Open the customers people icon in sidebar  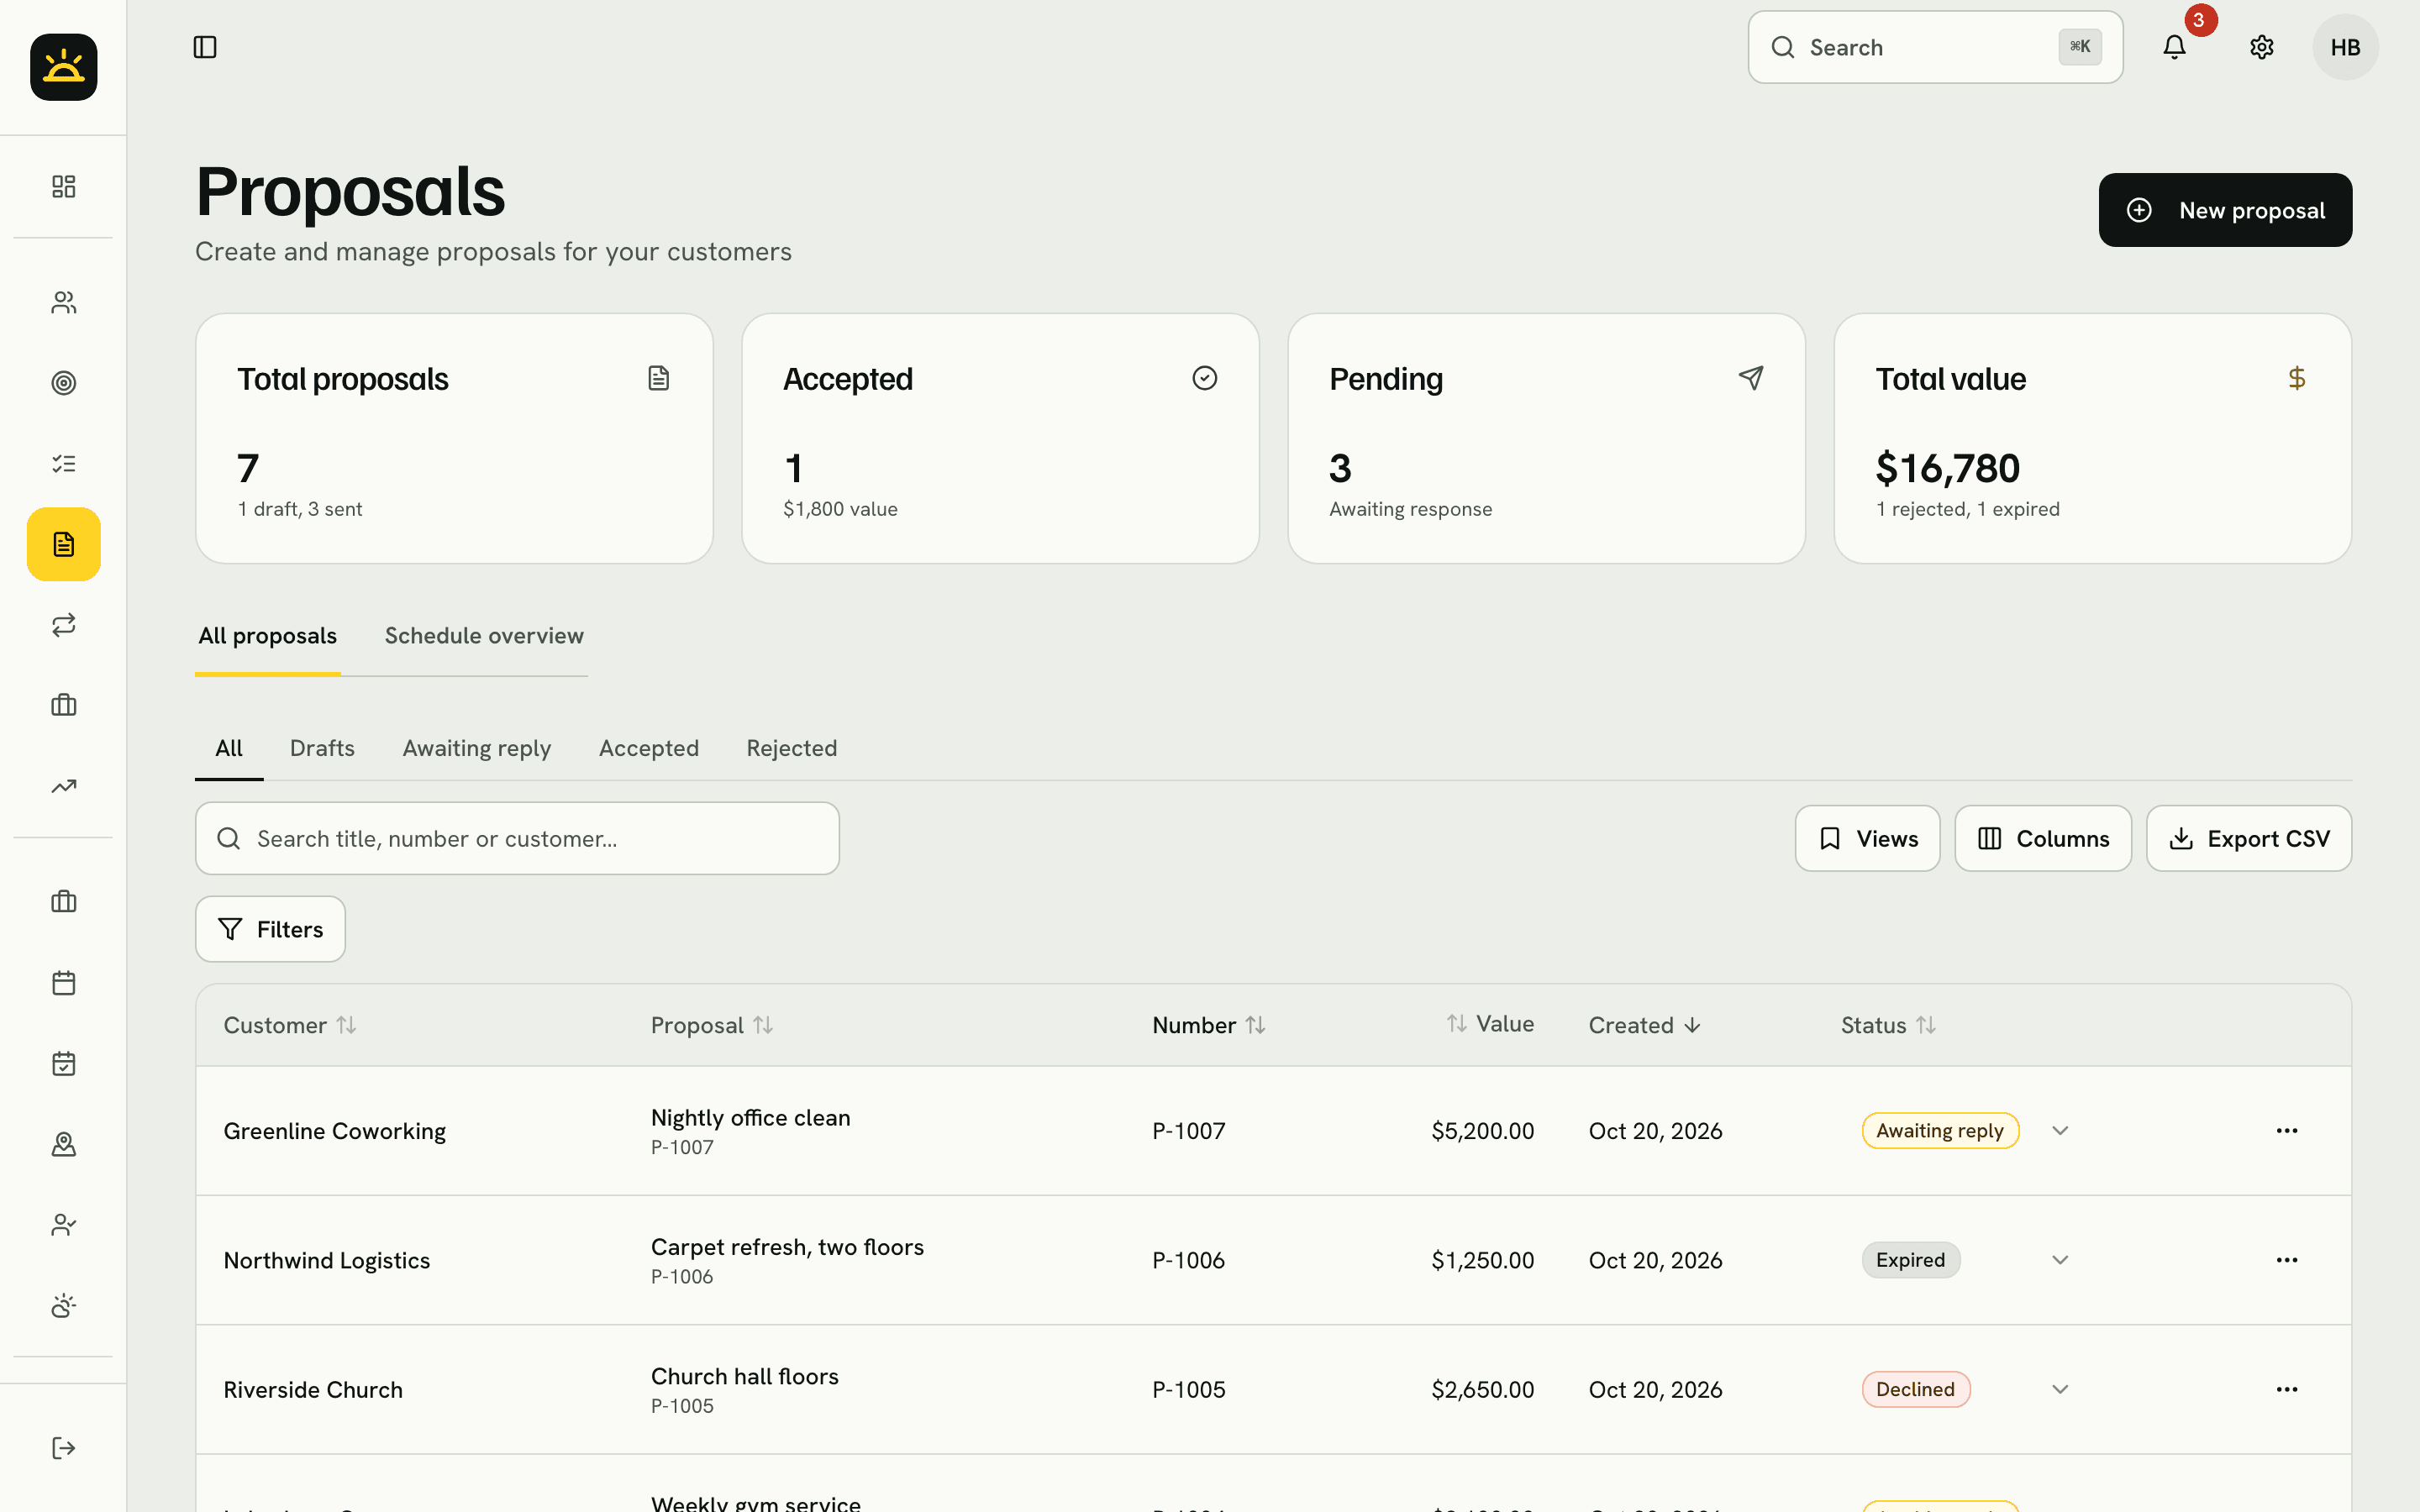click(63, 302)
